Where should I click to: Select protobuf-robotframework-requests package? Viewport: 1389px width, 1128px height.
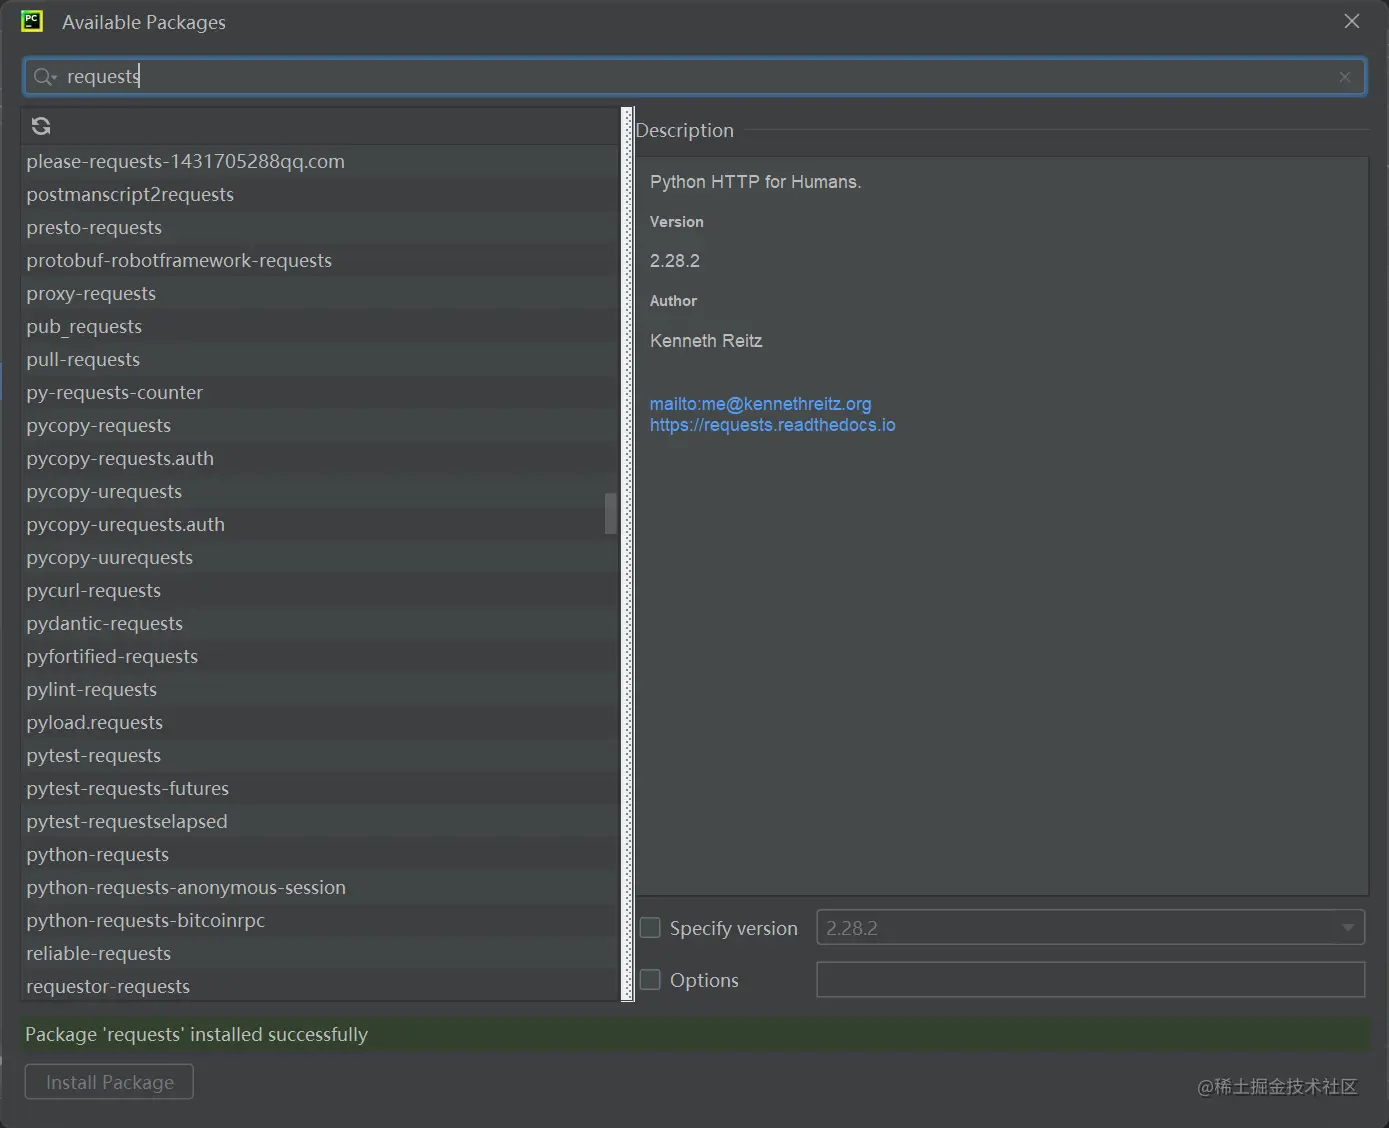point(320,260)
